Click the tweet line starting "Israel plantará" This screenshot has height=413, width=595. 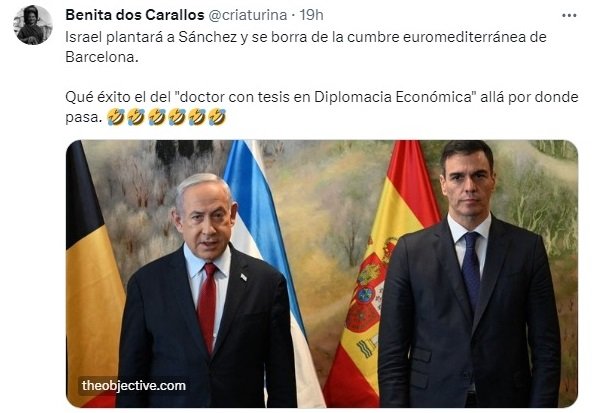(x=306, y=37)
